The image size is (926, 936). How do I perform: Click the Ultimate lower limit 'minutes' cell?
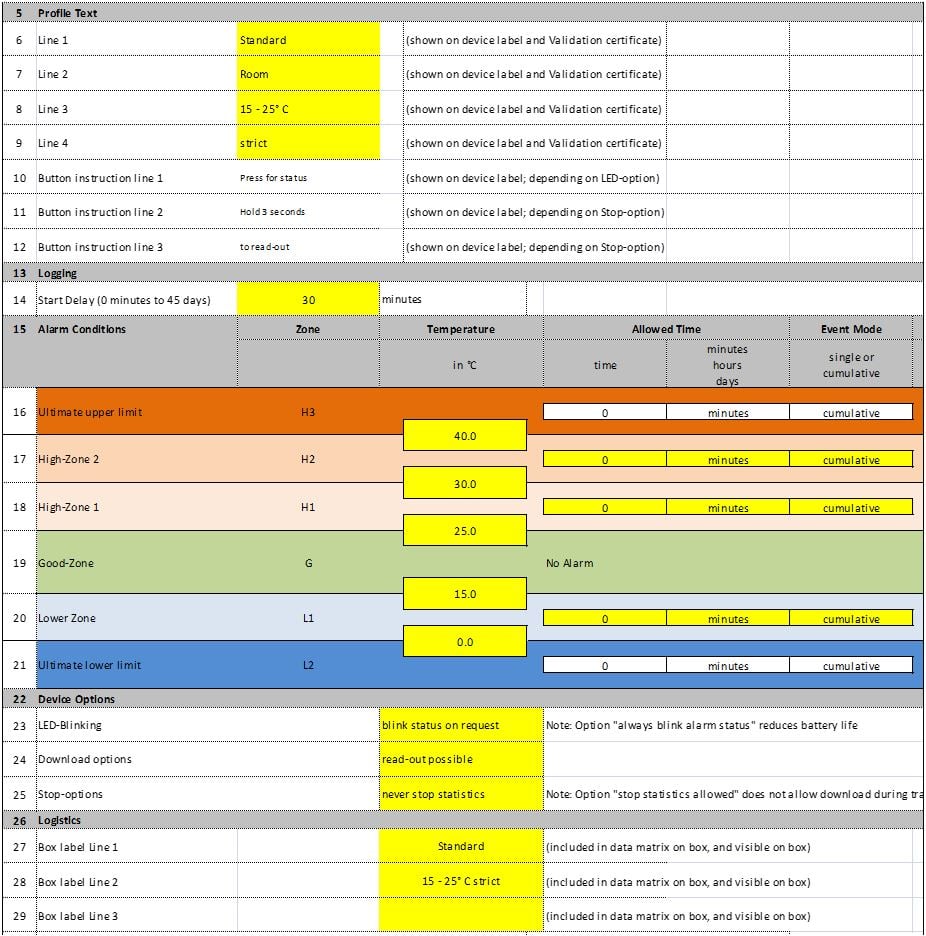point(728,666)
